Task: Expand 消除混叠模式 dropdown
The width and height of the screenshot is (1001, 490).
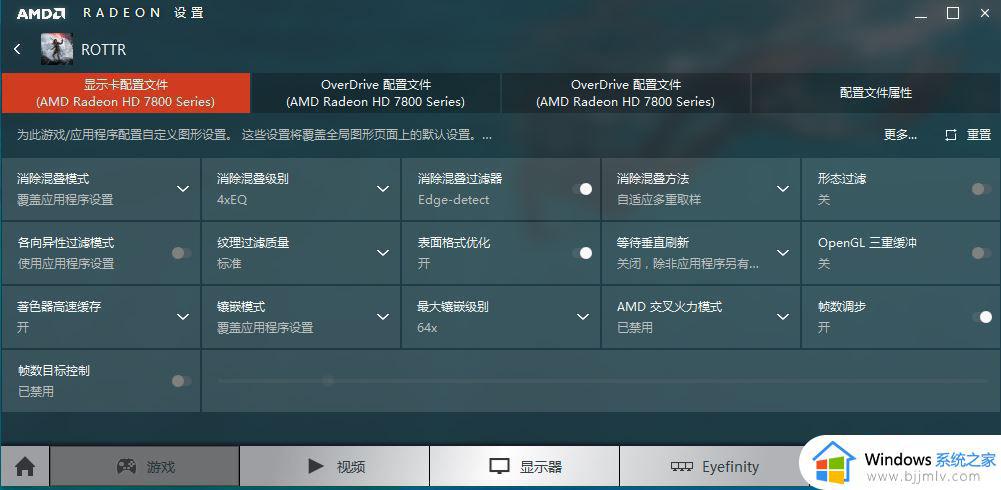Action: pos(183,189)
